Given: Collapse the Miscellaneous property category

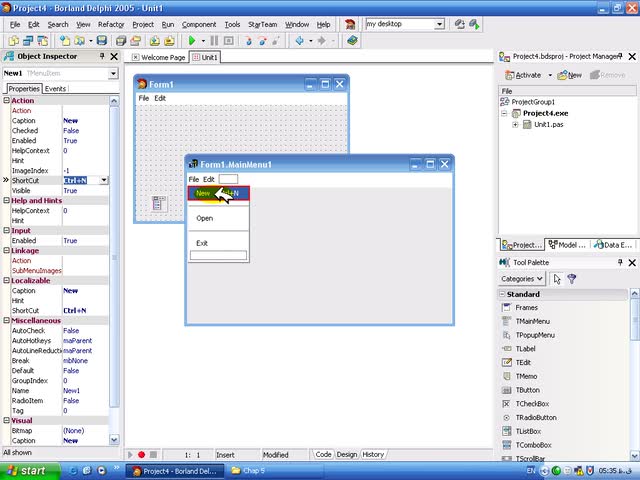Looking at the screenshot, I should click(7, 320).
